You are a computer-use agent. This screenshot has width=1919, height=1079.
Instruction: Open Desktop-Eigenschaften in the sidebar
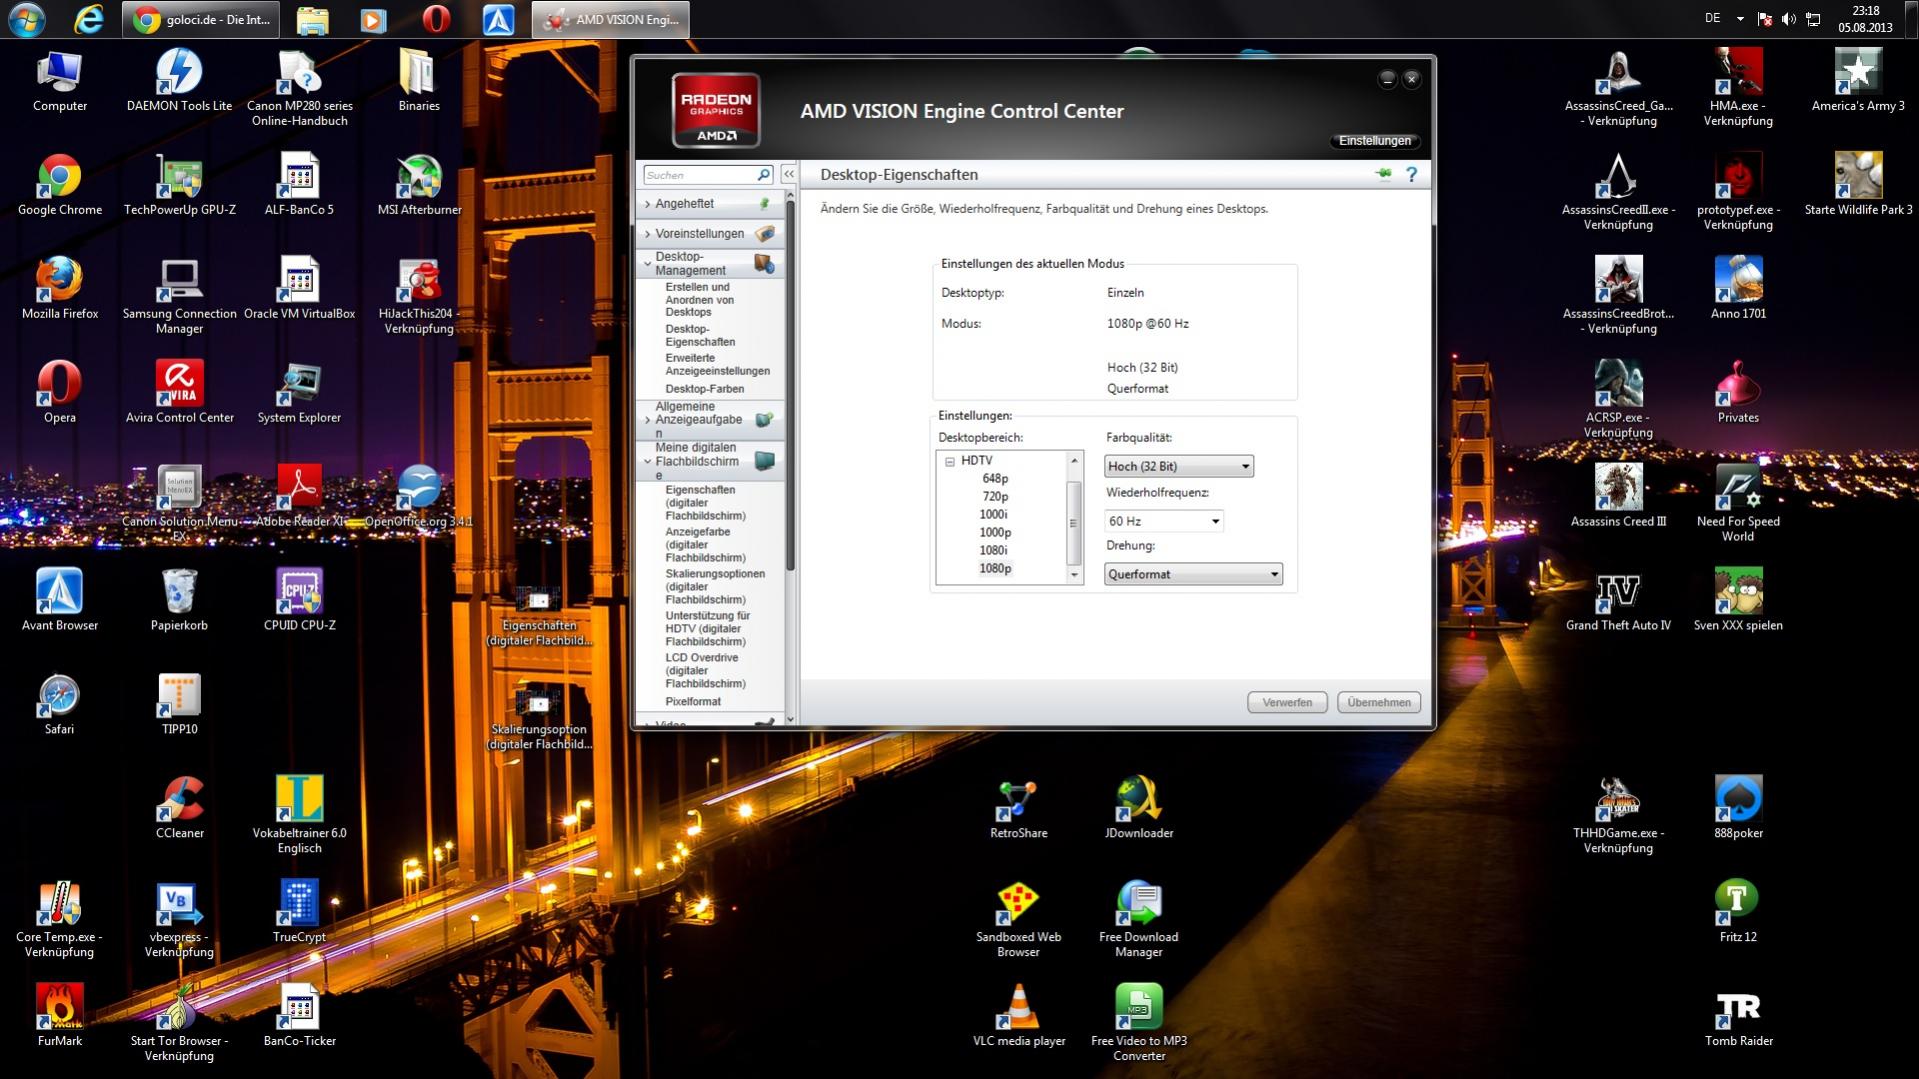point(700,335)
